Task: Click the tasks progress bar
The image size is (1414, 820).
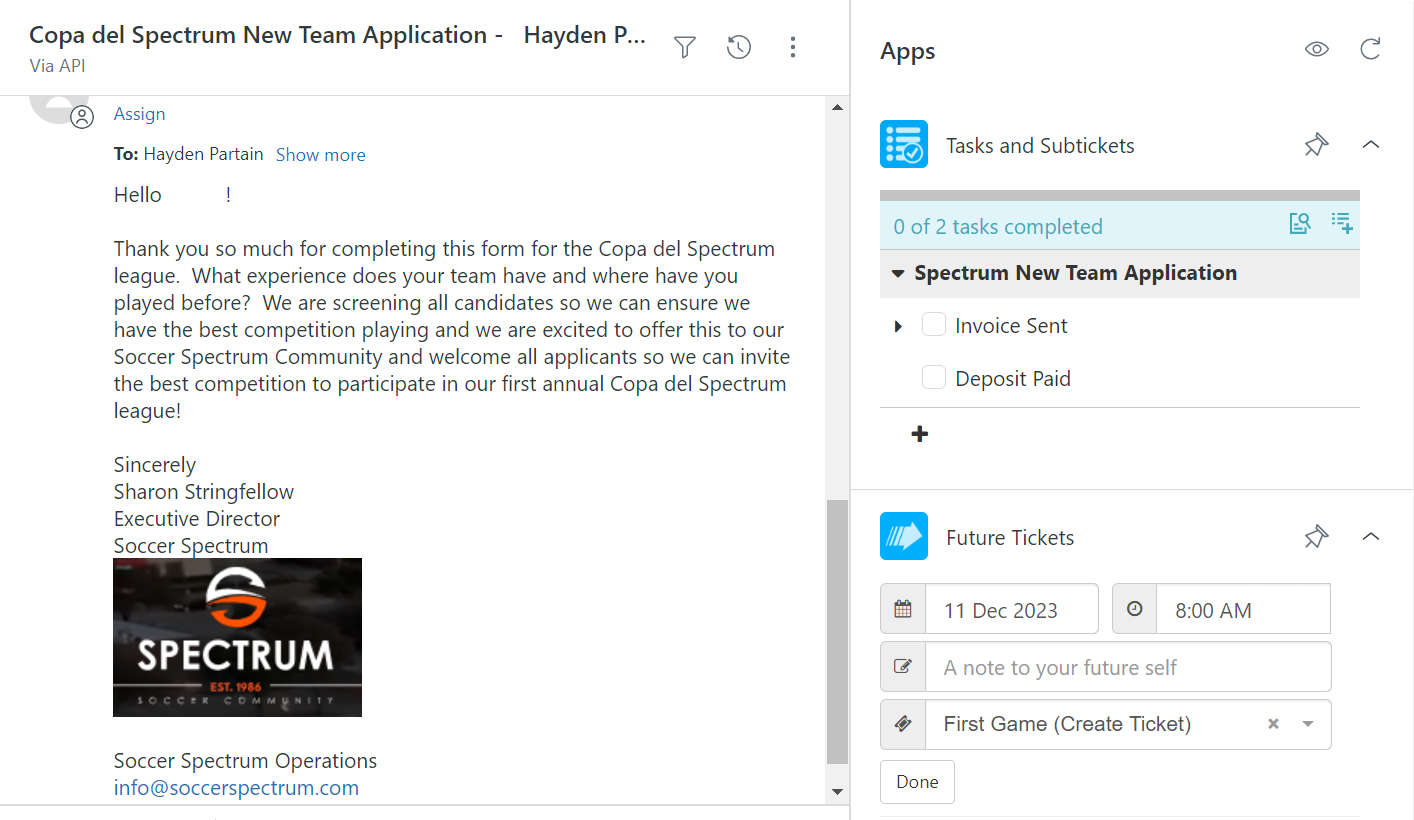Action: [1120, 195]
